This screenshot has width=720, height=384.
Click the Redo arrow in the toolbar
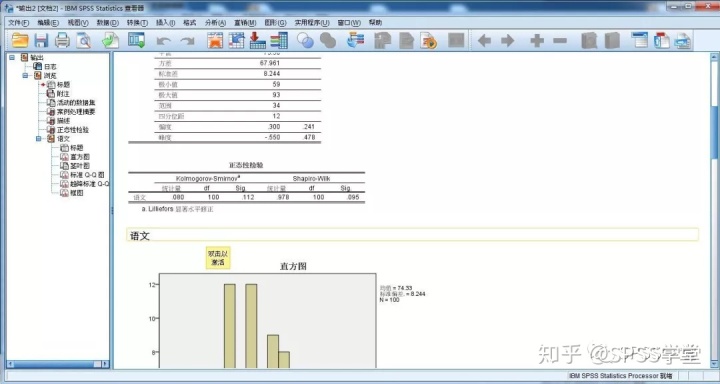[x=187, y=41]
